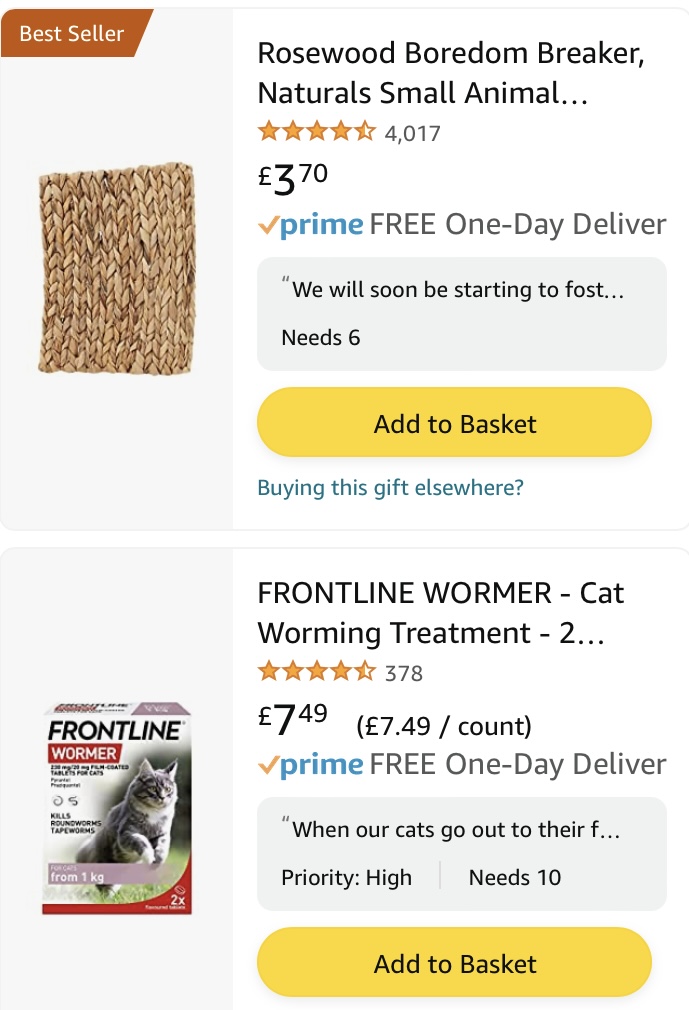689x1010 pixels.
Task: Click the Prime logo on Frontline item
Action: point(311,765)
